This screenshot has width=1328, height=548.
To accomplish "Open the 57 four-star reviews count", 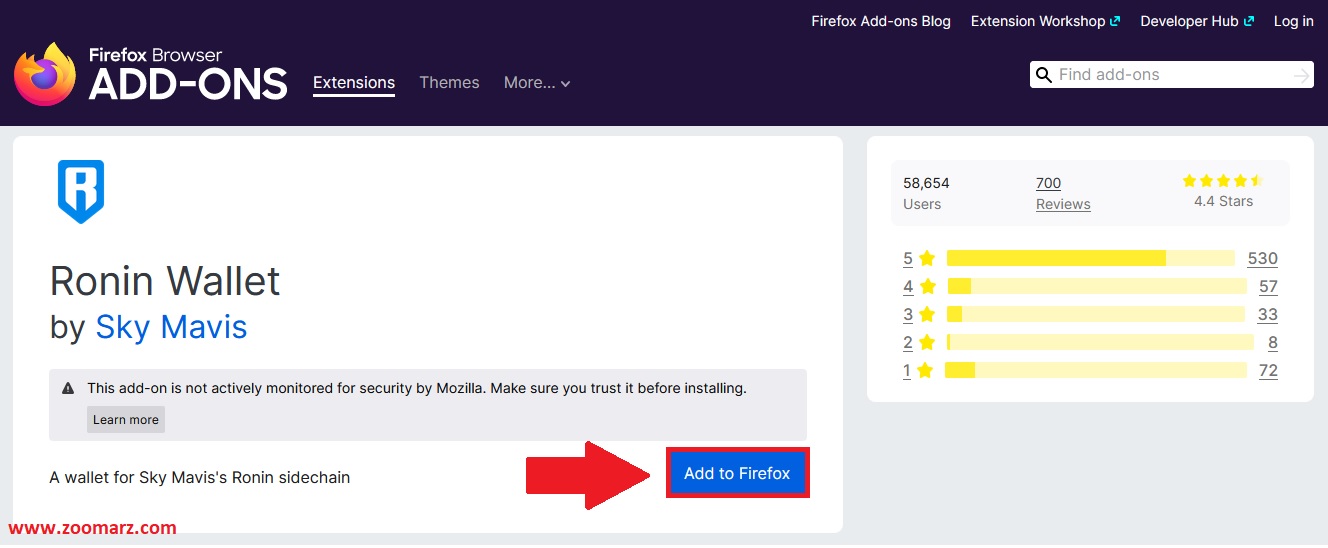I will tap(1268, 286).
